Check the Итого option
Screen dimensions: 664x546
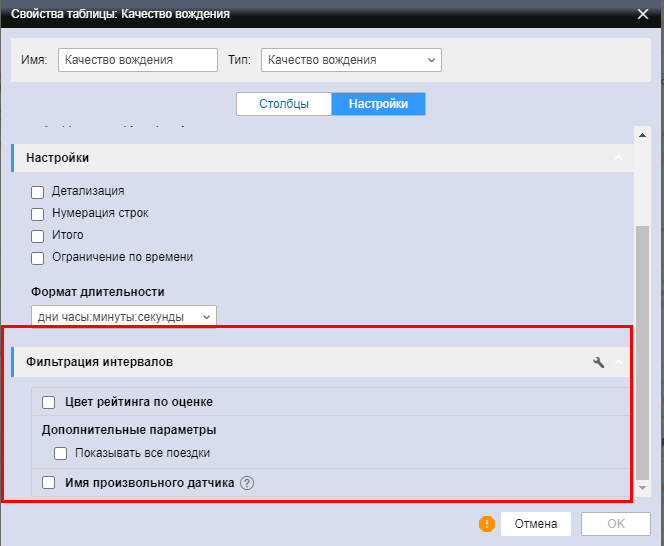(38, 235)
